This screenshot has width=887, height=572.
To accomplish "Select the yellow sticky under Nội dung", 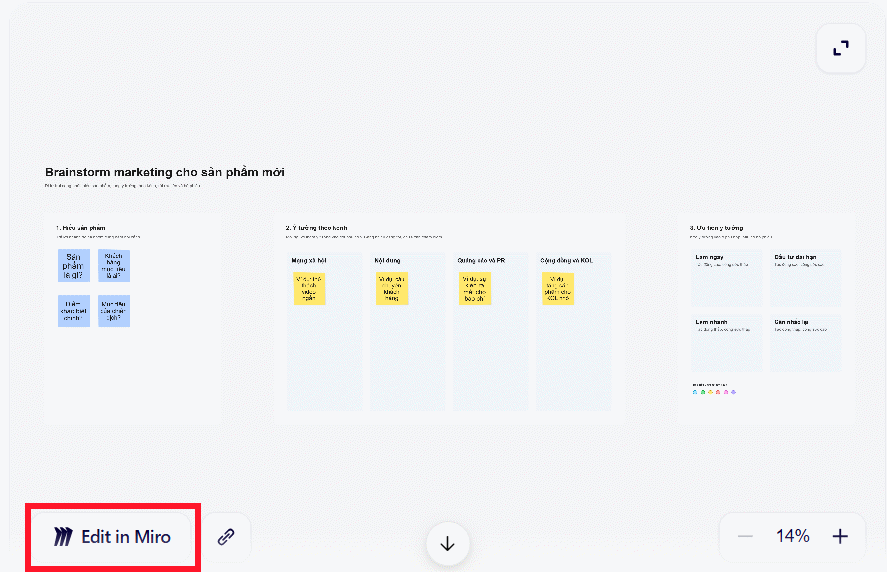I will [x=392, y=289].
